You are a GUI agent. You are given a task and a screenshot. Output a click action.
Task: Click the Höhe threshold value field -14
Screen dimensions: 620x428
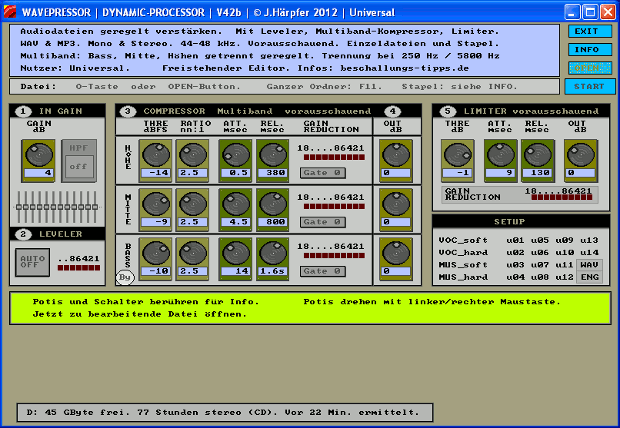pyautogui.click(x=156, y=173)
